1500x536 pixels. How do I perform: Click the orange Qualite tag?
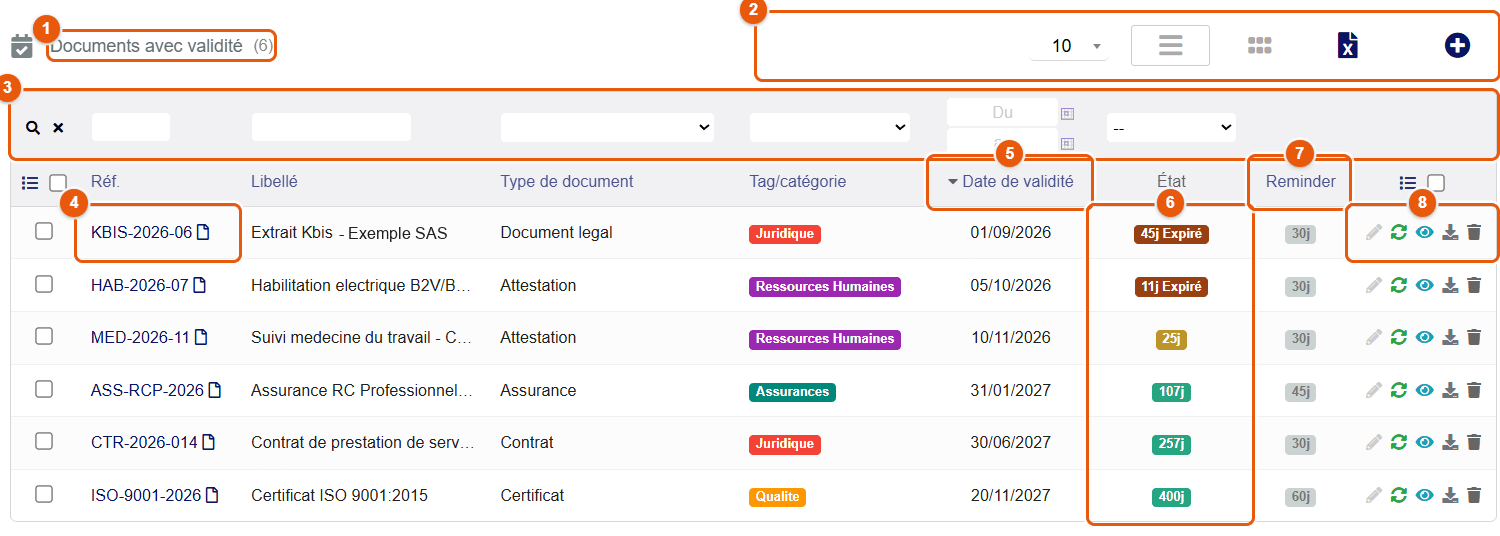(x=777, y=496)
